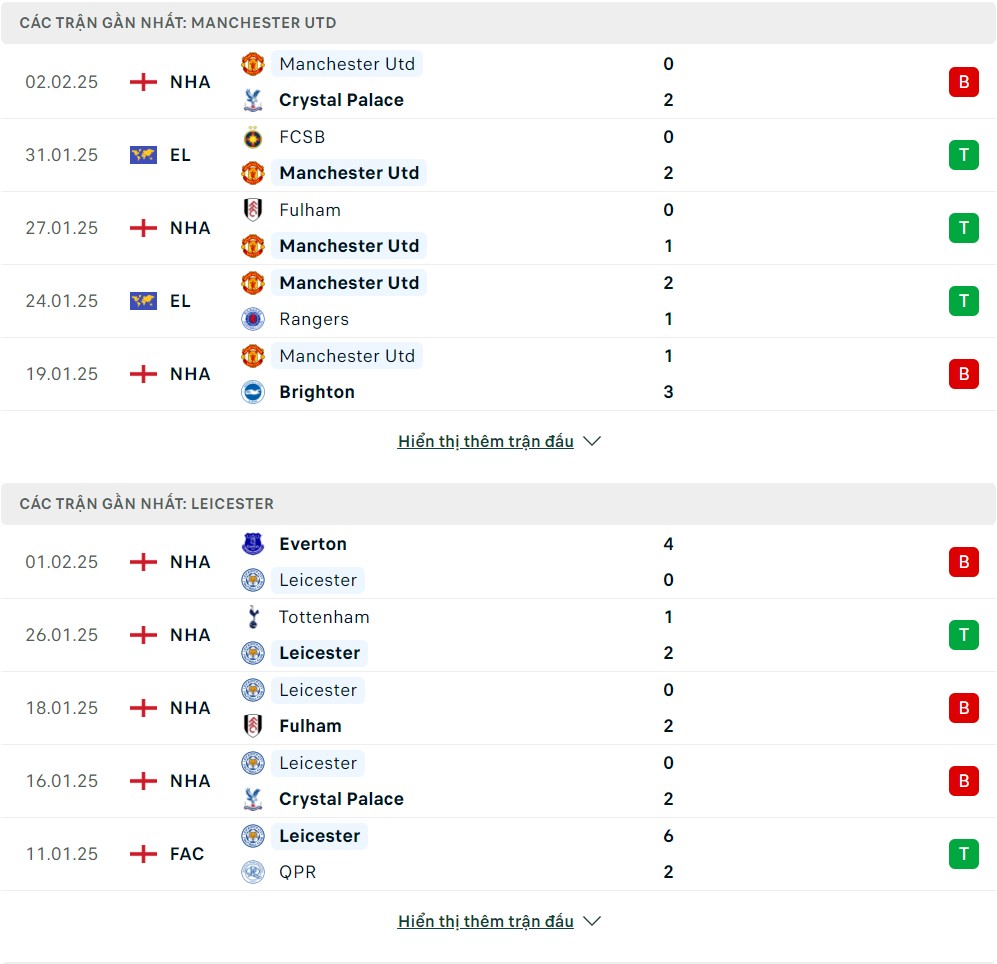The width and height of the screenshot is (997, 964).
Task: Click the green T badge for Leicester vs QPR
Action: (963, 853)
